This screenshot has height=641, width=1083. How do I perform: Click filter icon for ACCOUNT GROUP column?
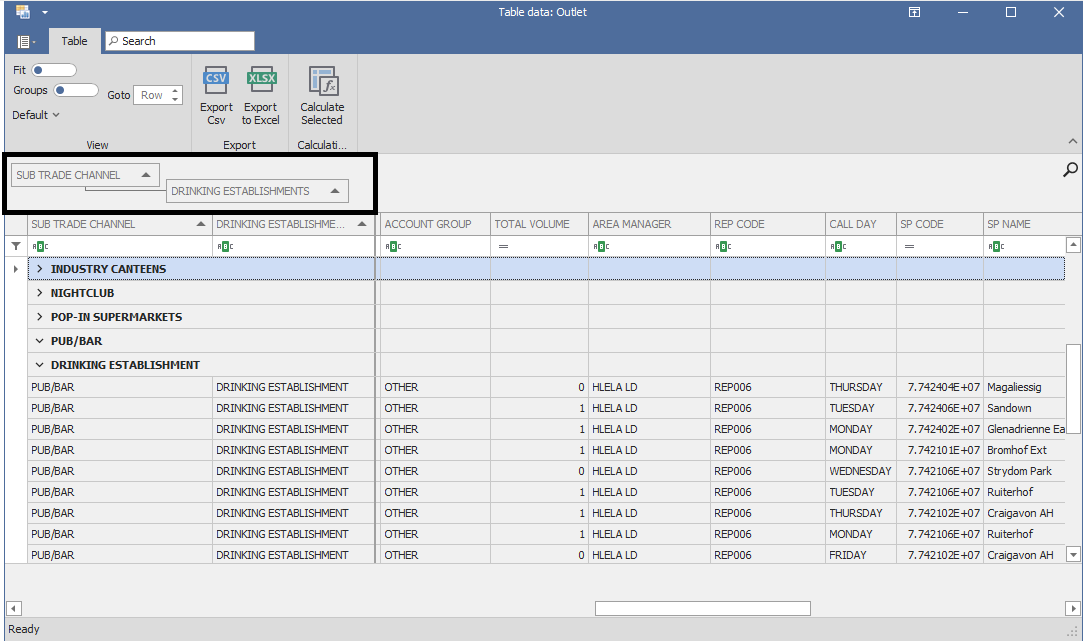pos(391,246)
